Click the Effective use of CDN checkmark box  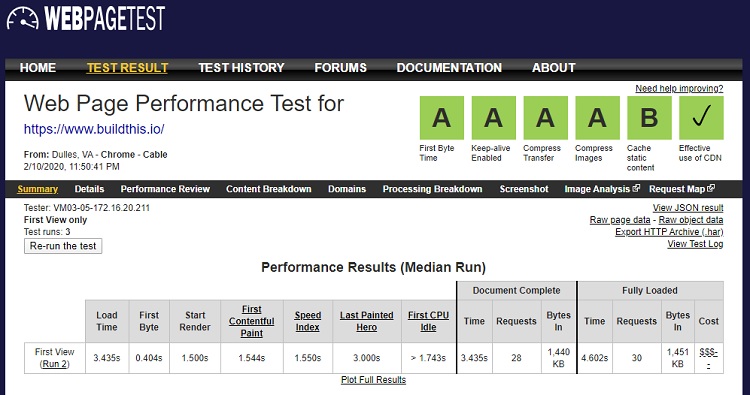(x=701, y=118)
